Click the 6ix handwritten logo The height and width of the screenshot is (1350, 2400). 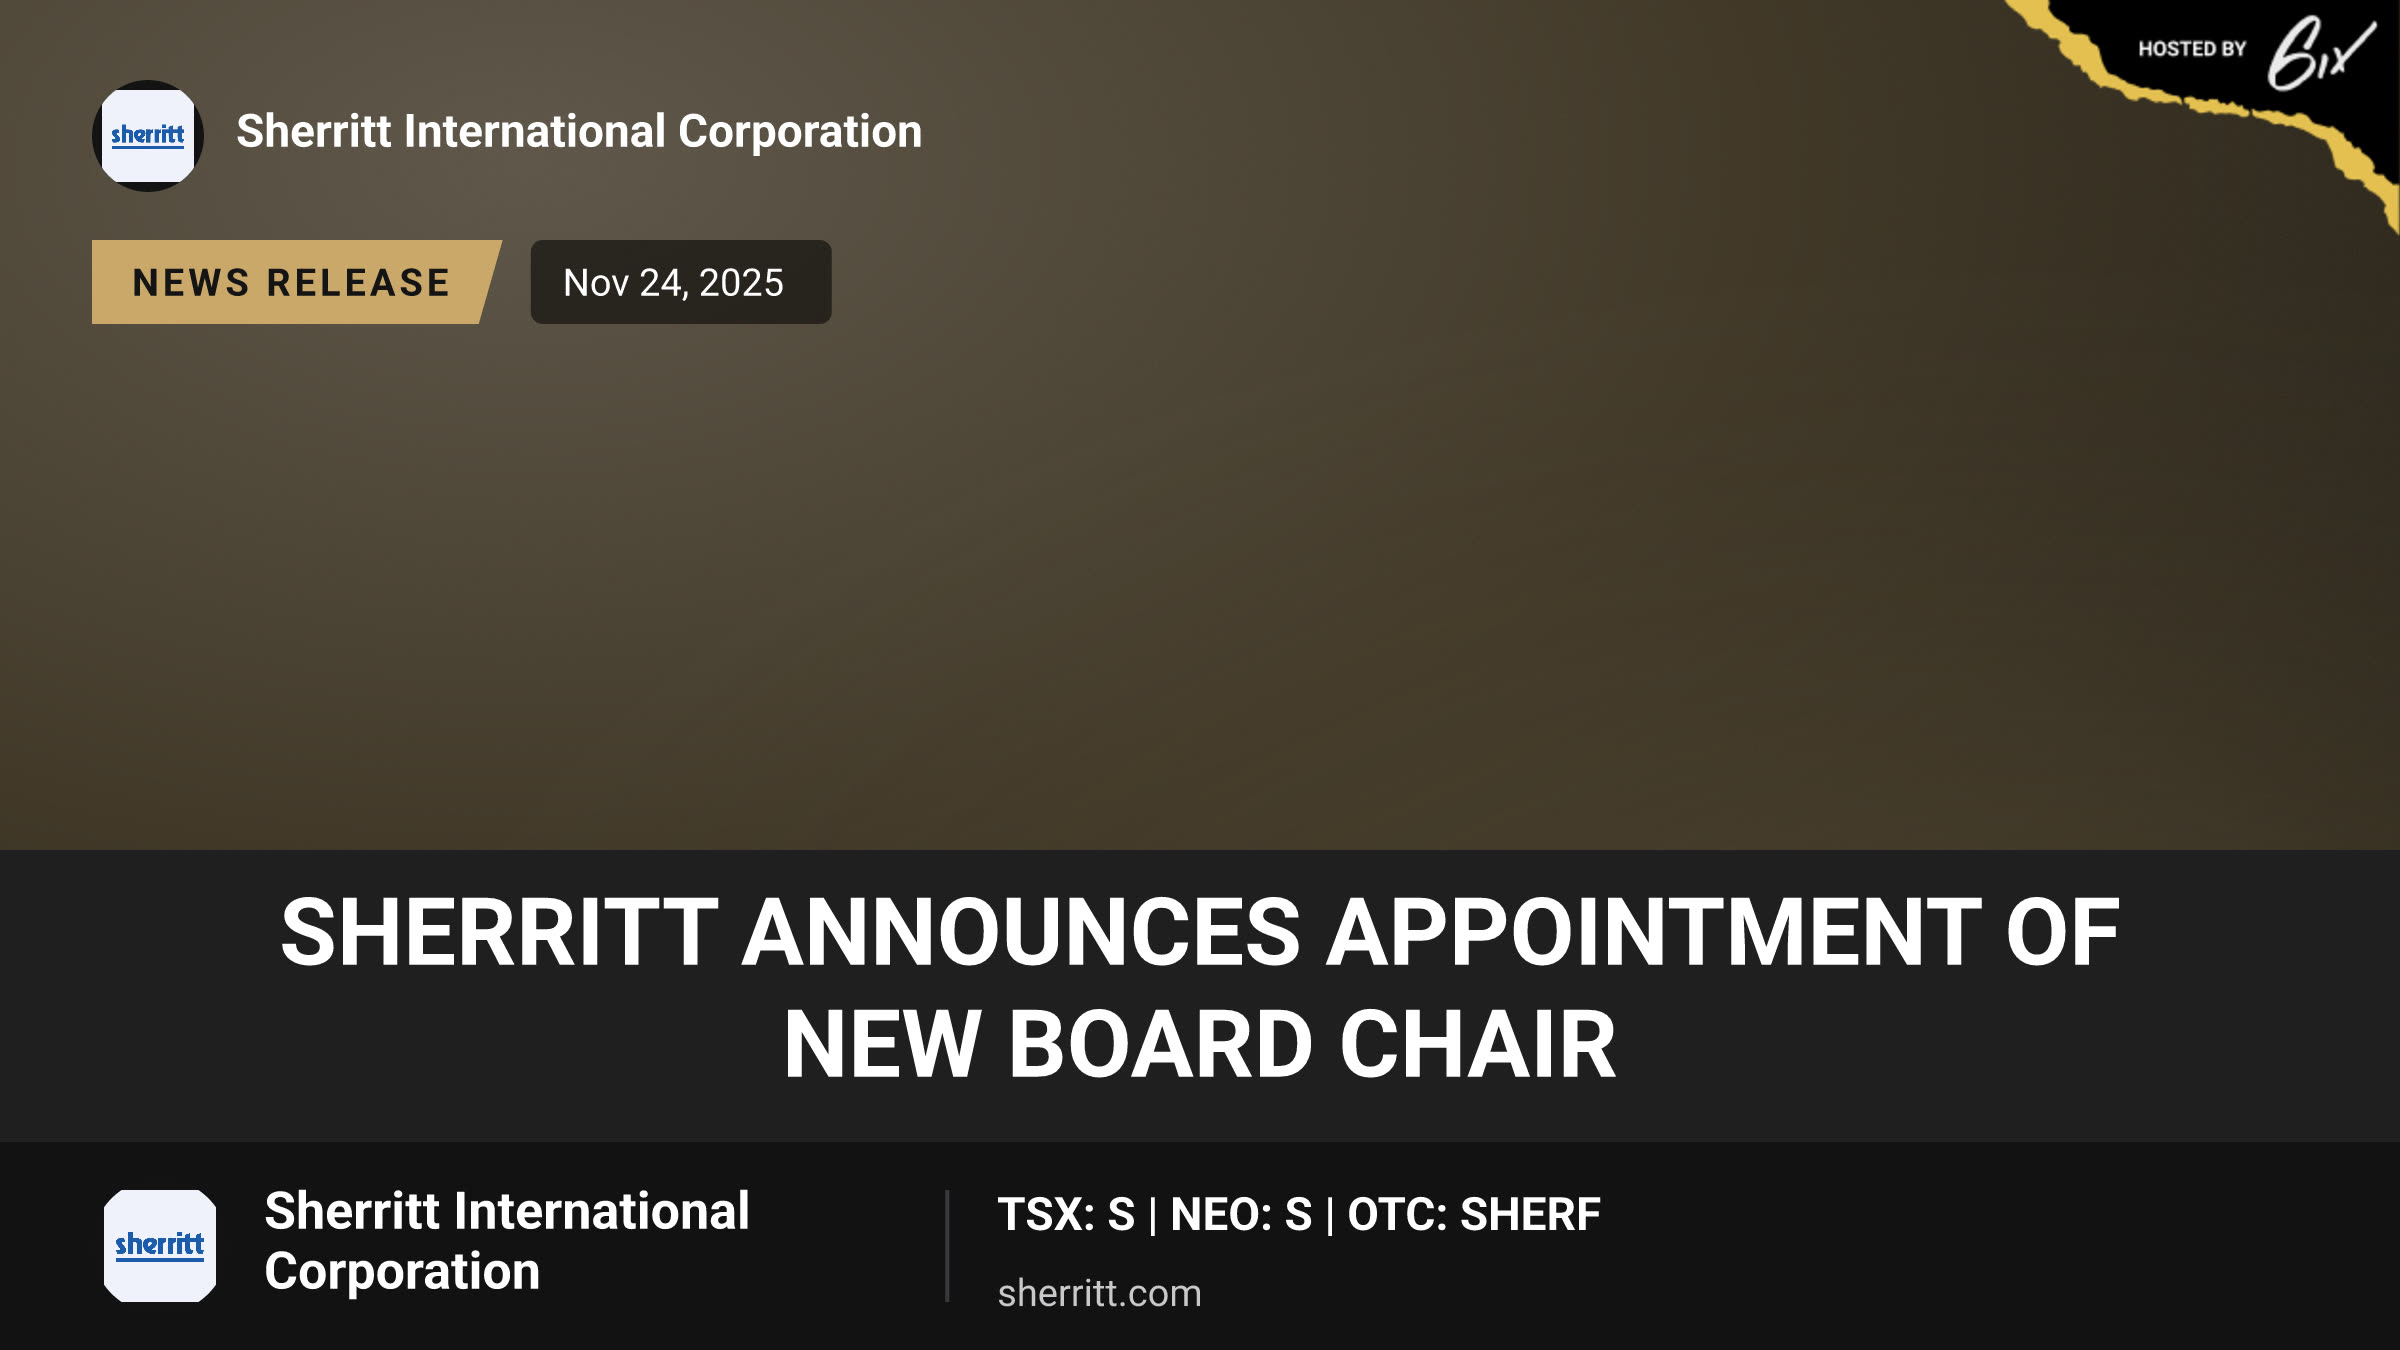pos(2320,52)
